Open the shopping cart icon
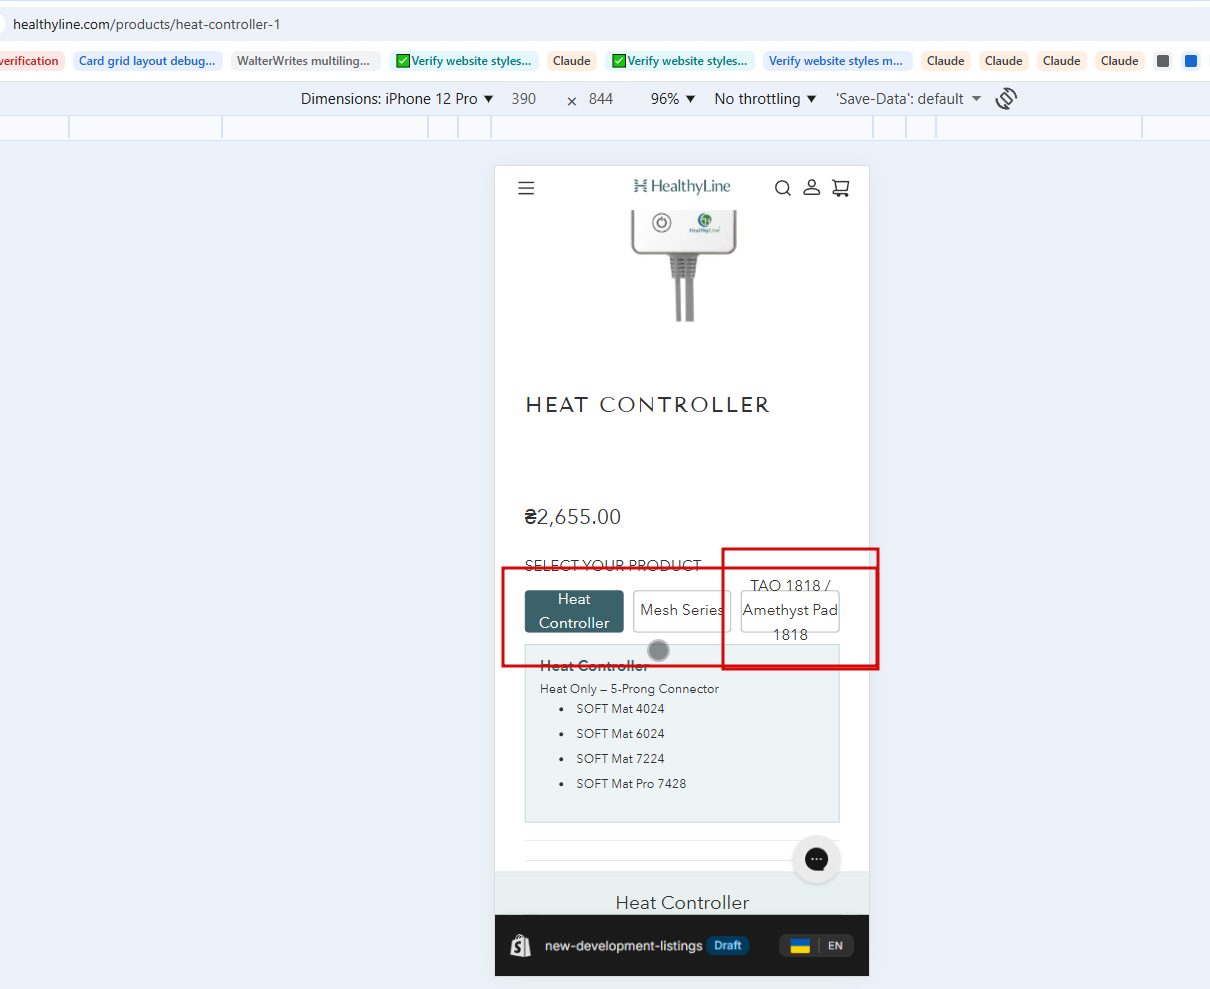This screenshot has height=989, width=1210. click(841, 187)
